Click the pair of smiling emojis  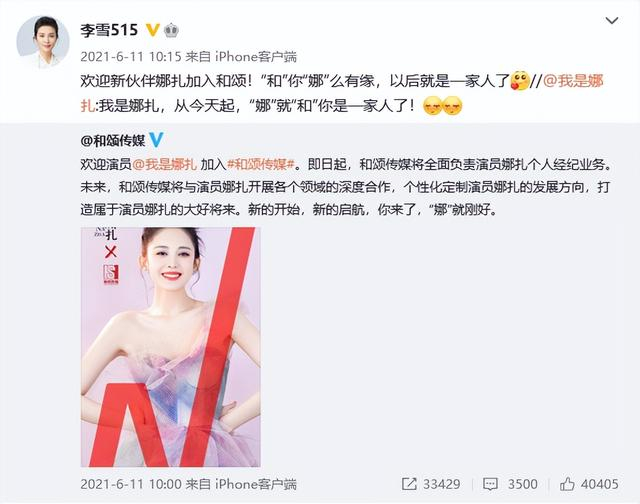[443, 106]
